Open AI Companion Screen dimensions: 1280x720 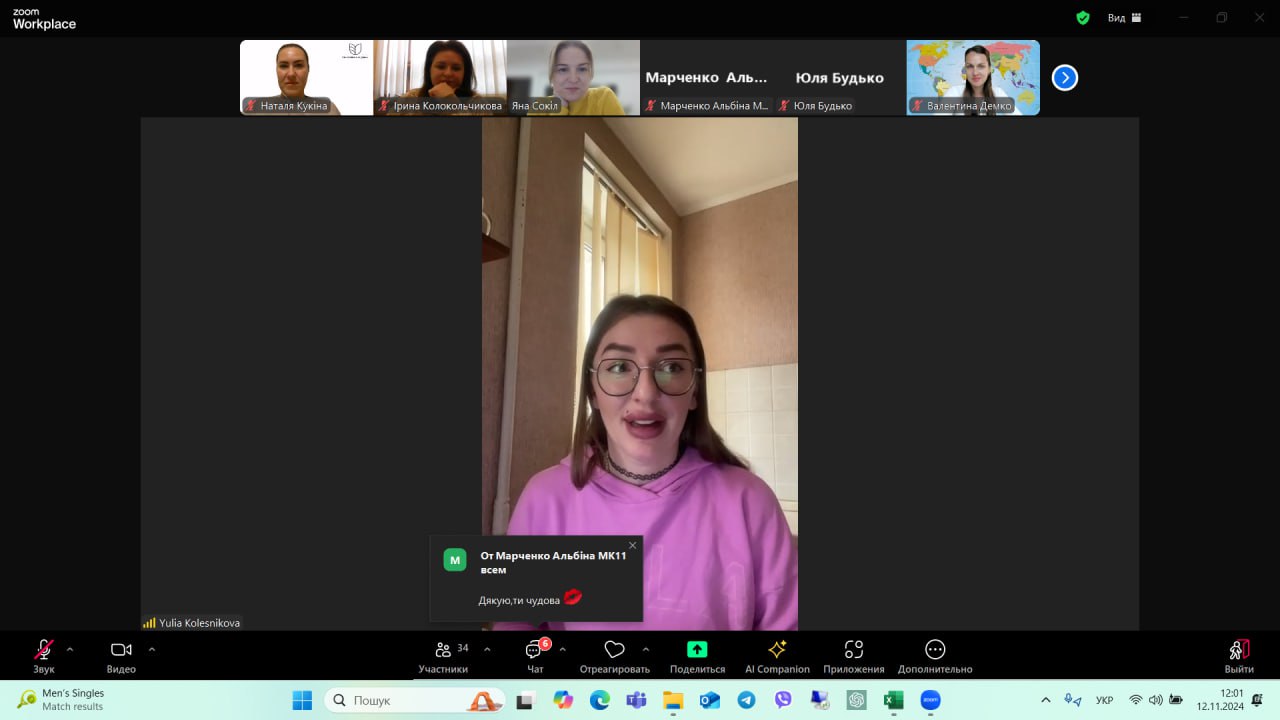777,656
